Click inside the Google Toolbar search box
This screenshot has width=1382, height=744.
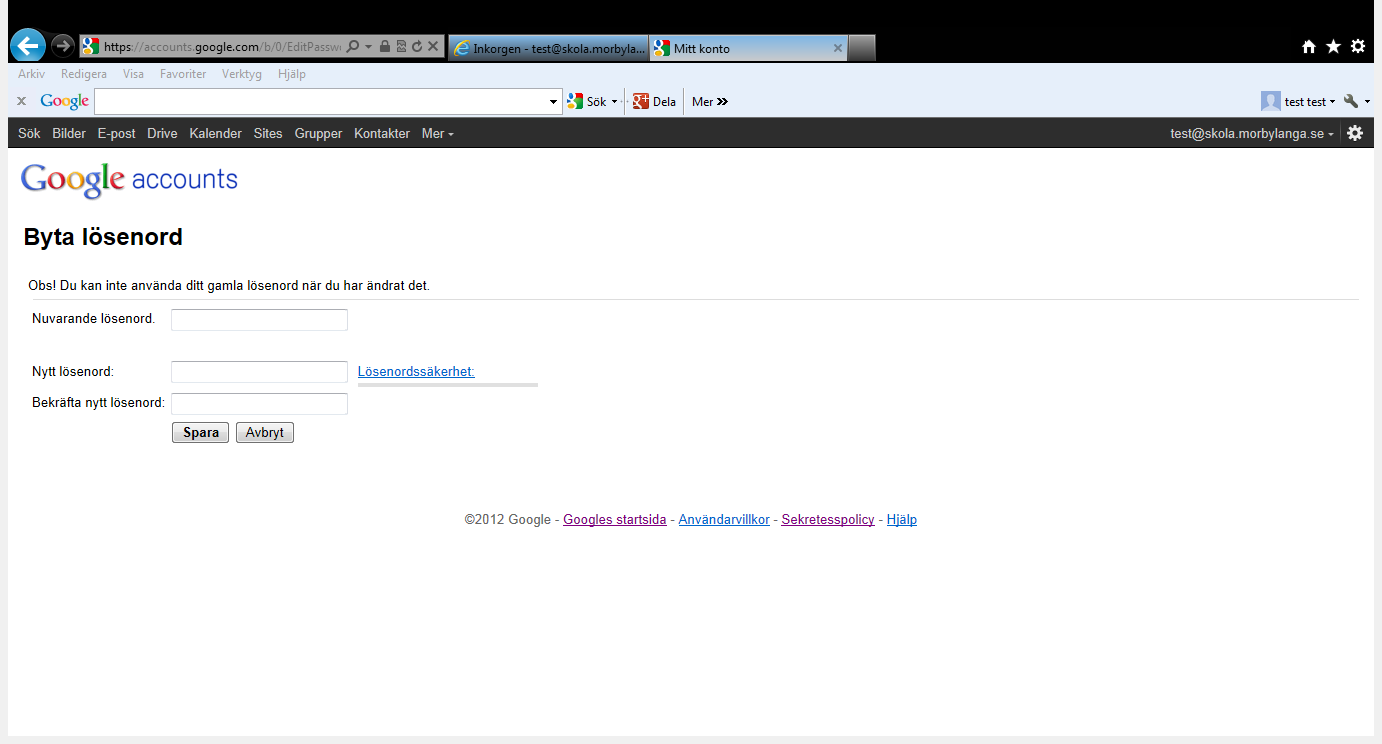point(321,101)
